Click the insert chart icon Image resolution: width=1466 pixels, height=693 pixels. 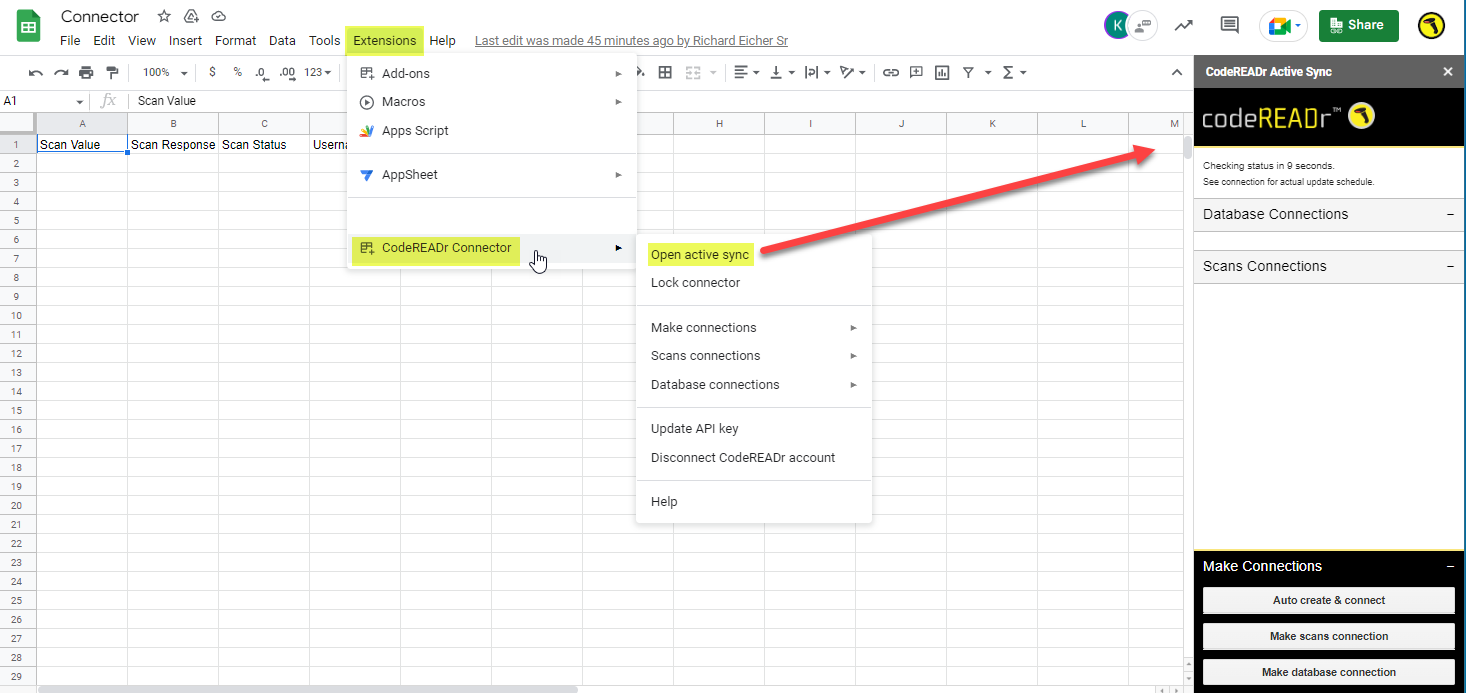941,73
